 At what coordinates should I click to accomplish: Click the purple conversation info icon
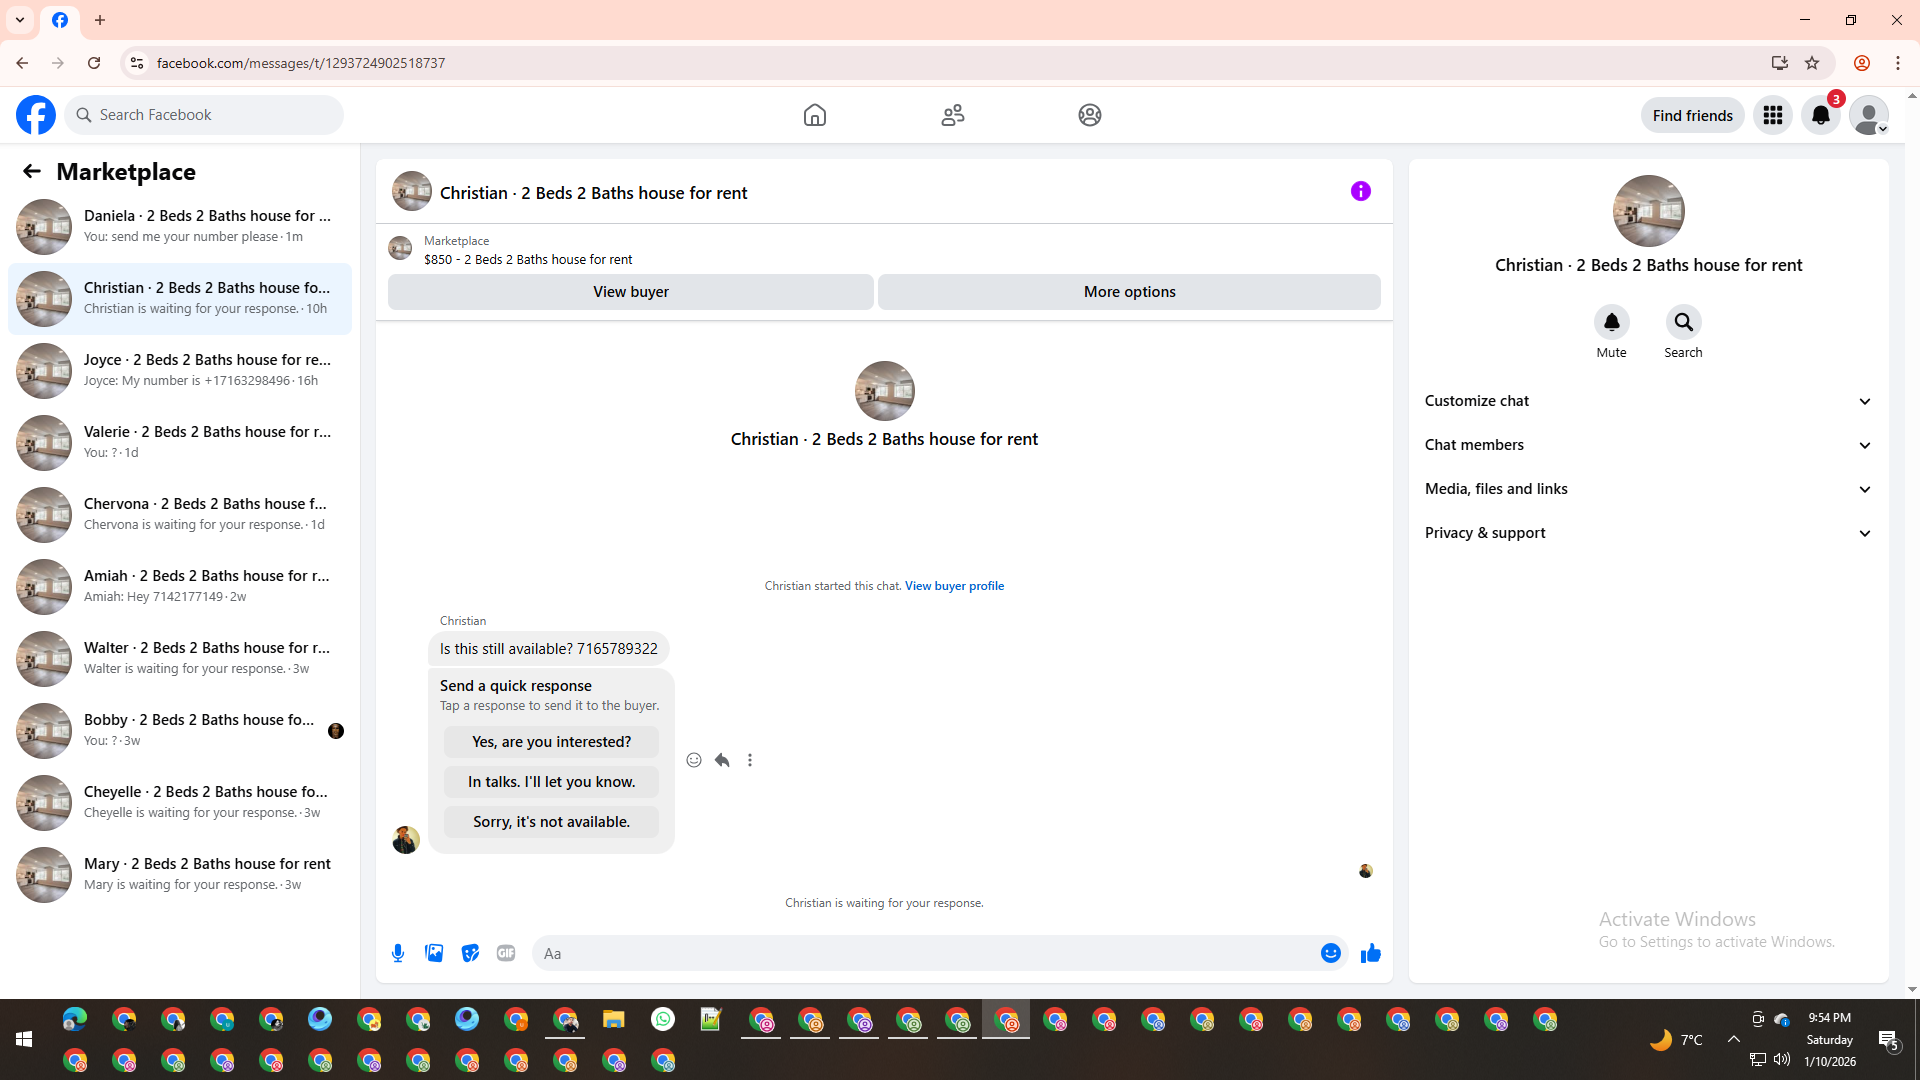coord(1360,191)
